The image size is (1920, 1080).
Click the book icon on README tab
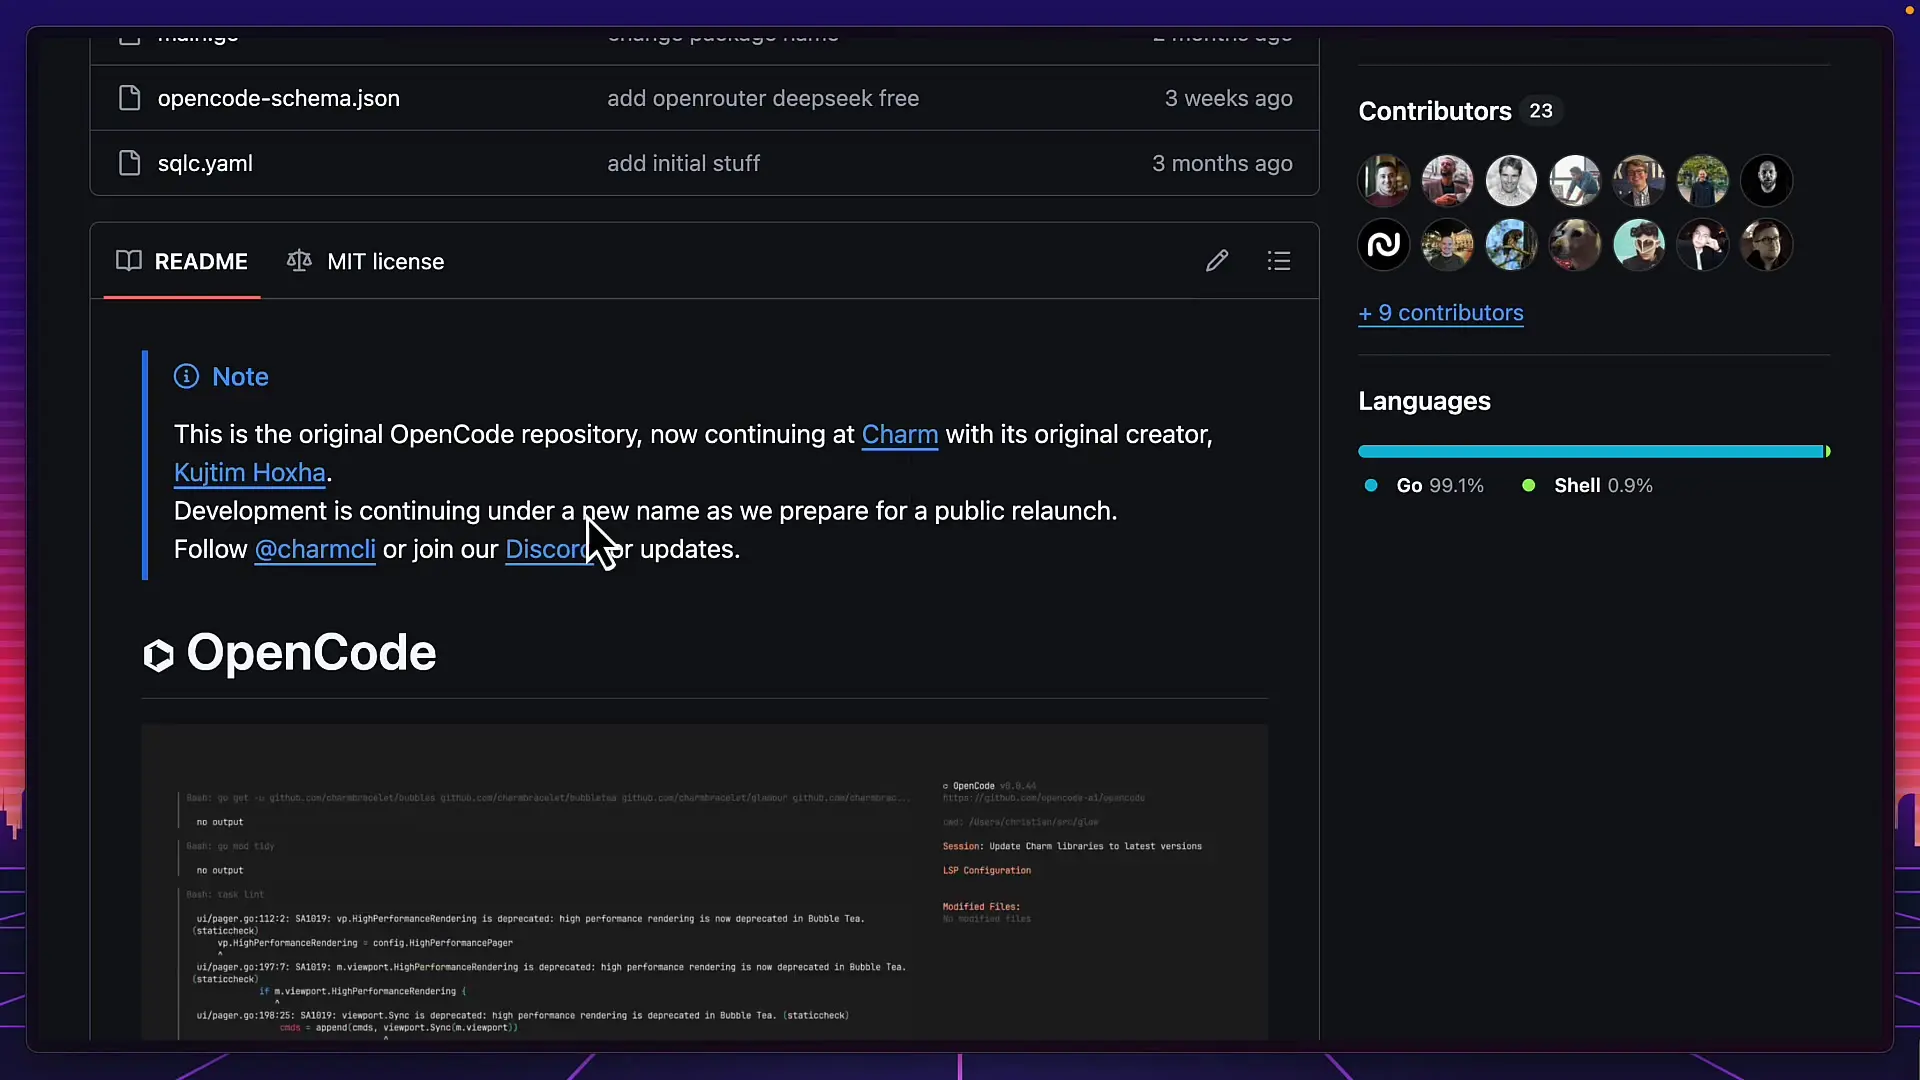(x=129, y=261)
